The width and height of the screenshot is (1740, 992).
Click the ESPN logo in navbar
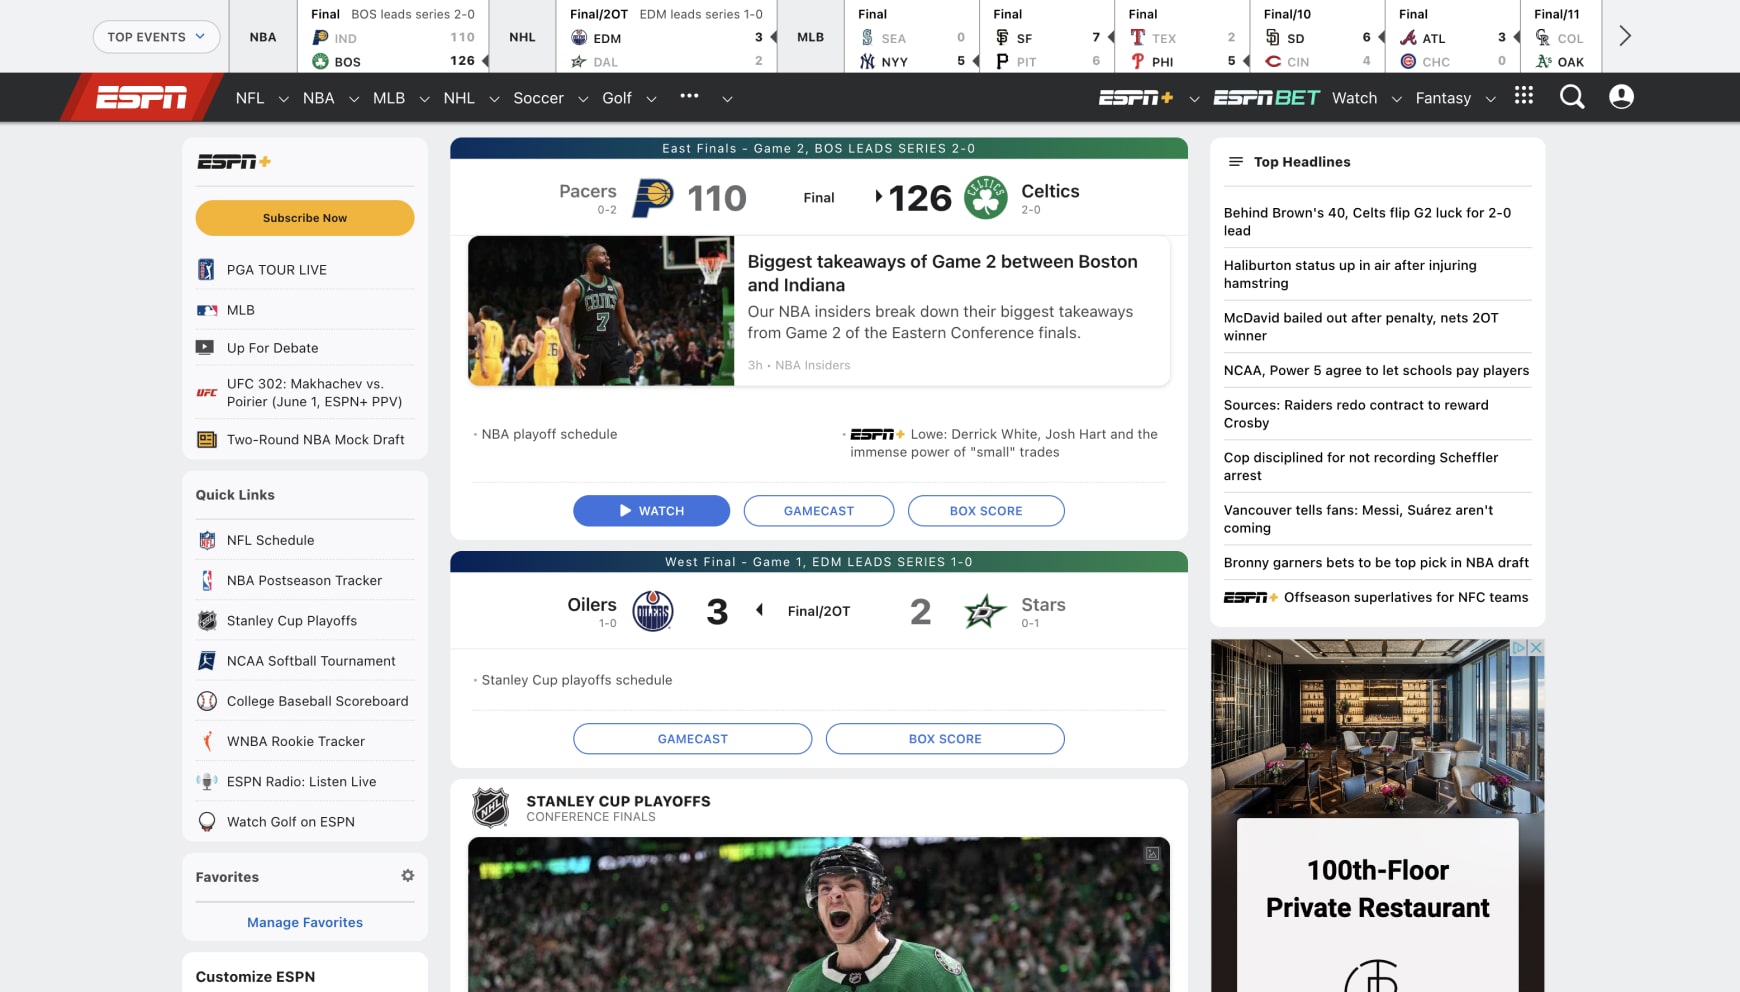pos(141,98)
